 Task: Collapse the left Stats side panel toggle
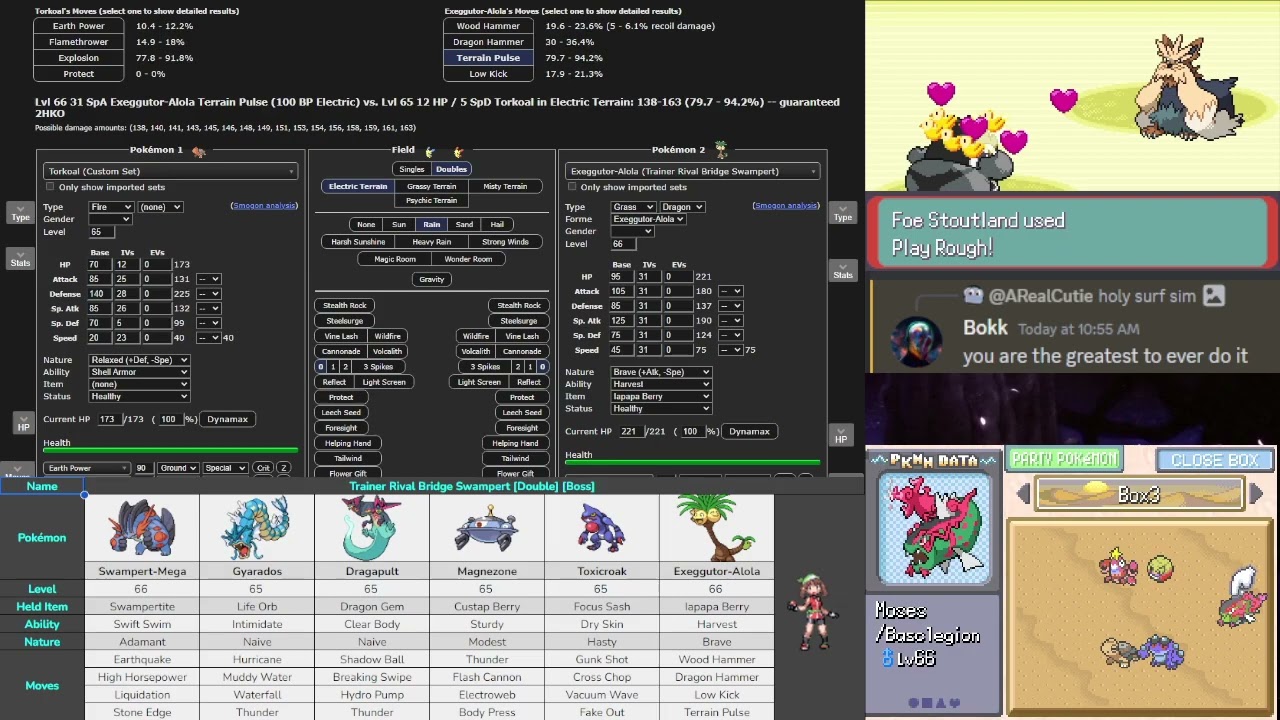(x=20, y=259)
